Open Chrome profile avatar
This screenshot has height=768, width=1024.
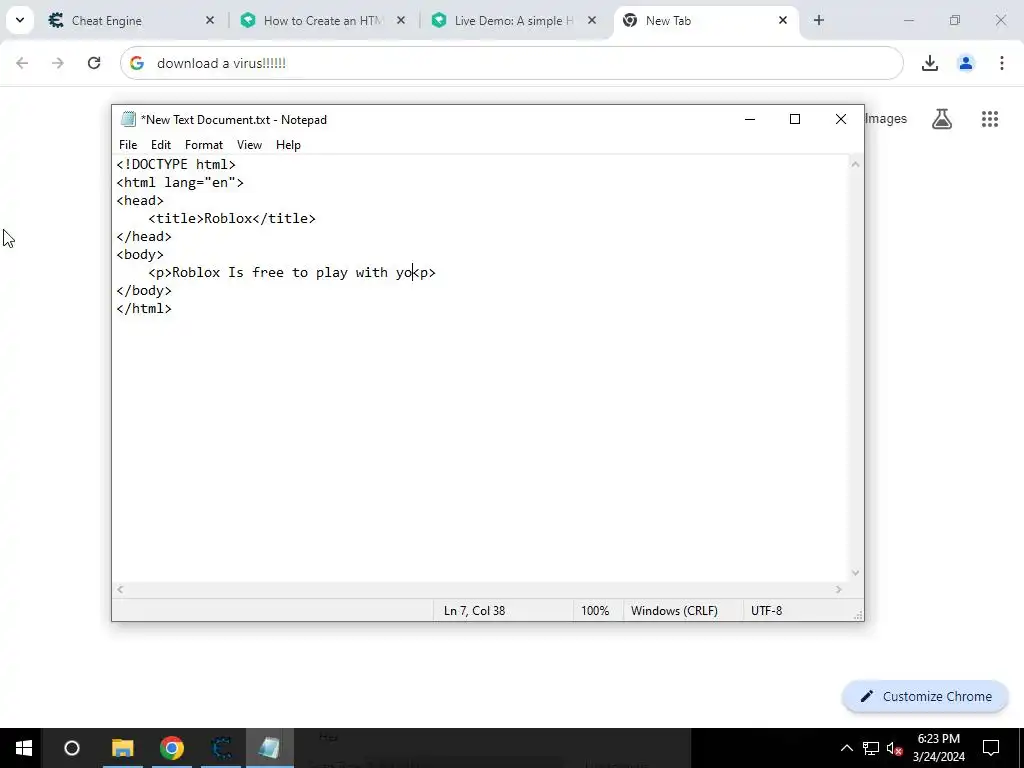click(x=966, y=63)
